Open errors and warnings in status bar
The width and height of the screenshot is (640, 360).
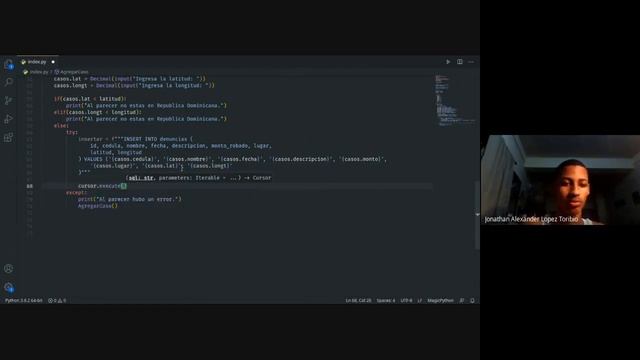click(x=57, y=300)
